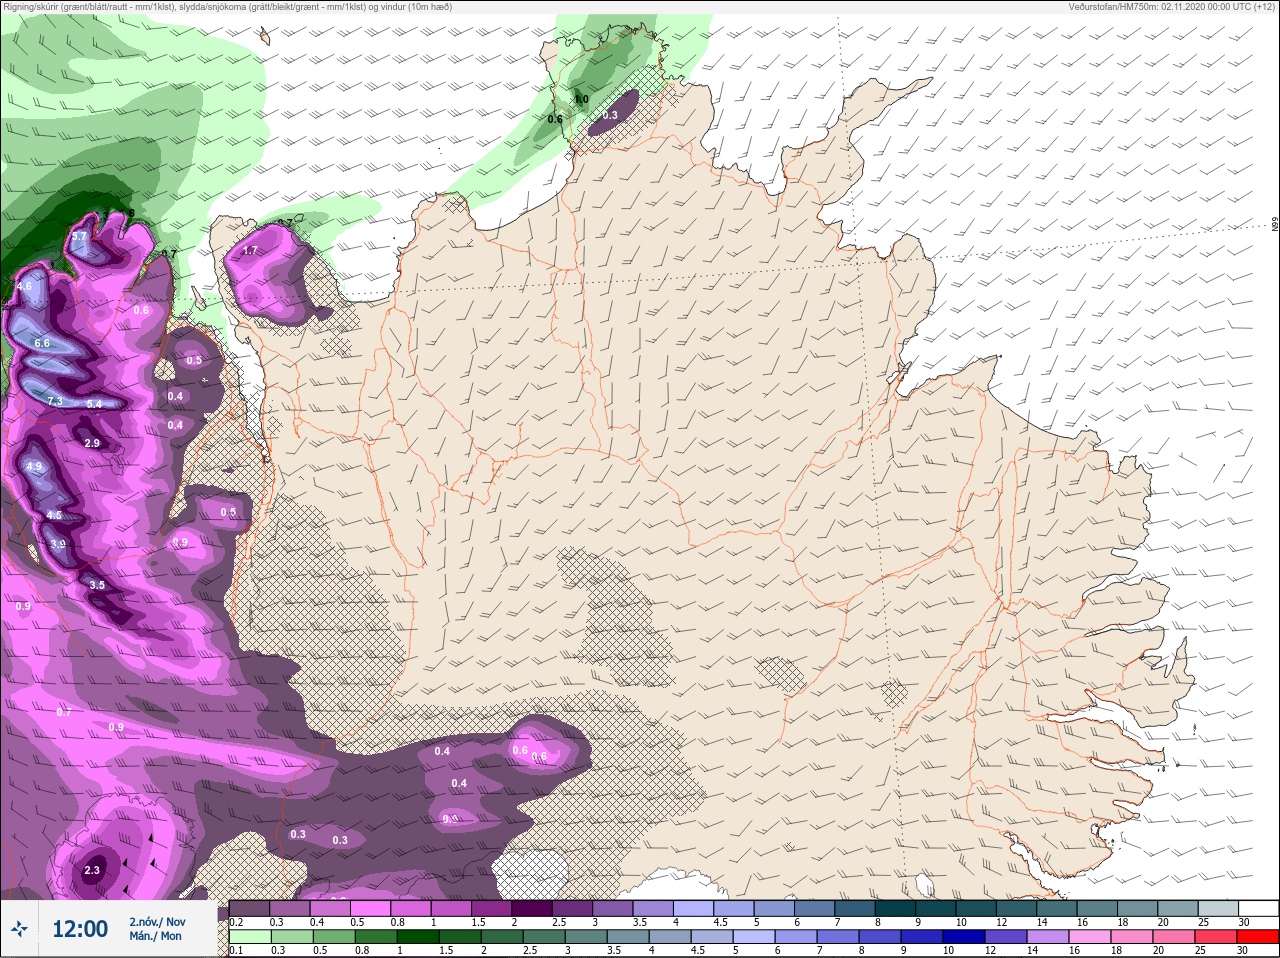Click the 1.0 value in the north
Image resolution: width=1280 pixels, height=958 pixels.
581,99
